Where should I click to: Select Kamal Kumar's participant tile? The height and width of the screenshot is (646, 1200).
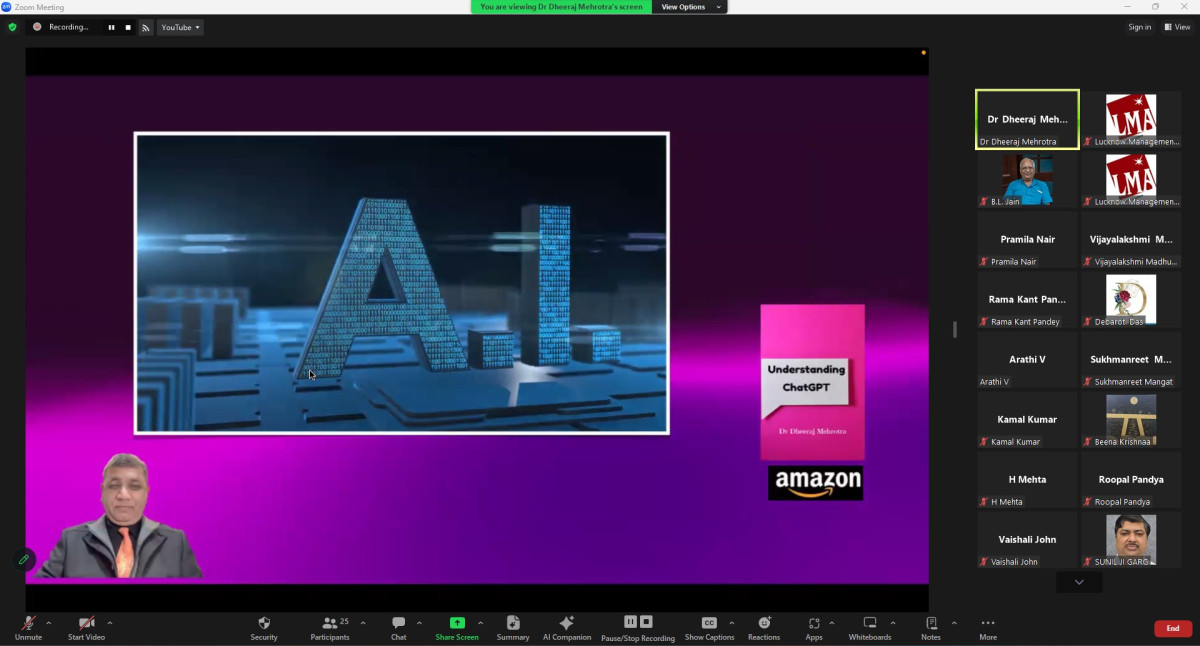tap(1027, 420)
